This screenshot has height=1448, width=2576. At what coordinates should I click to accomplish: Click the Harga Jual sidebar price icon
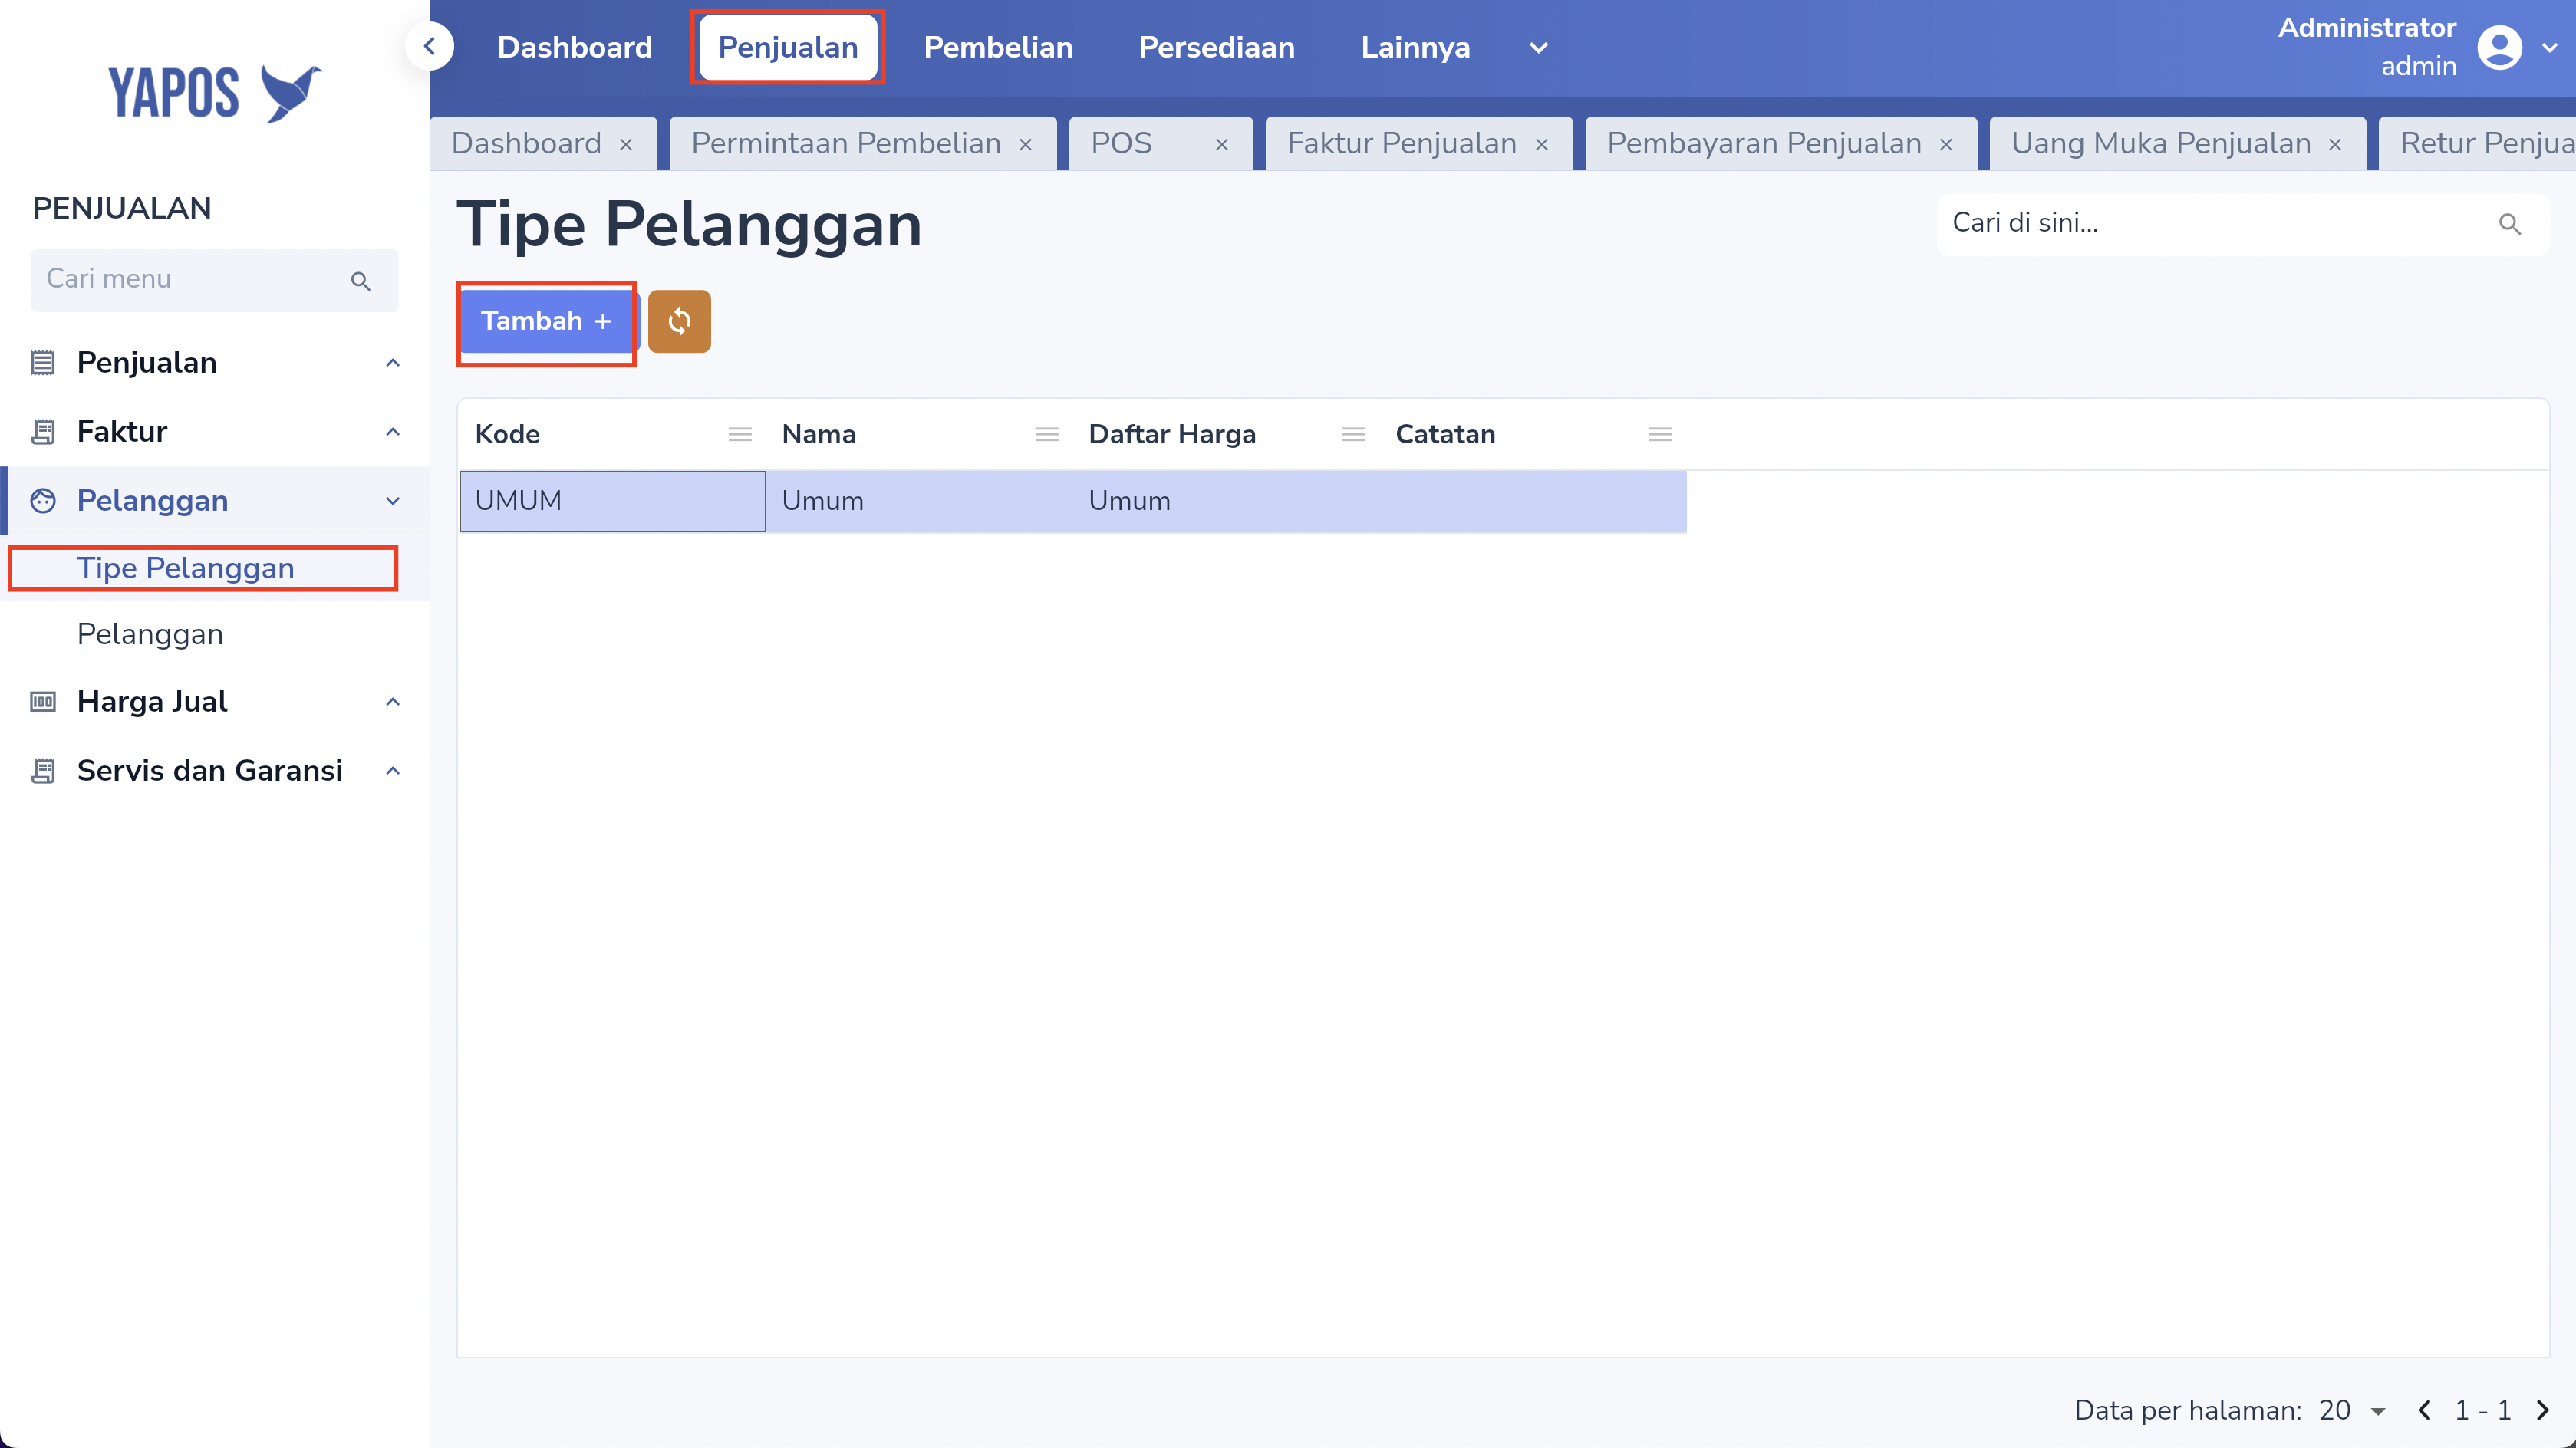tap(42, 701)
